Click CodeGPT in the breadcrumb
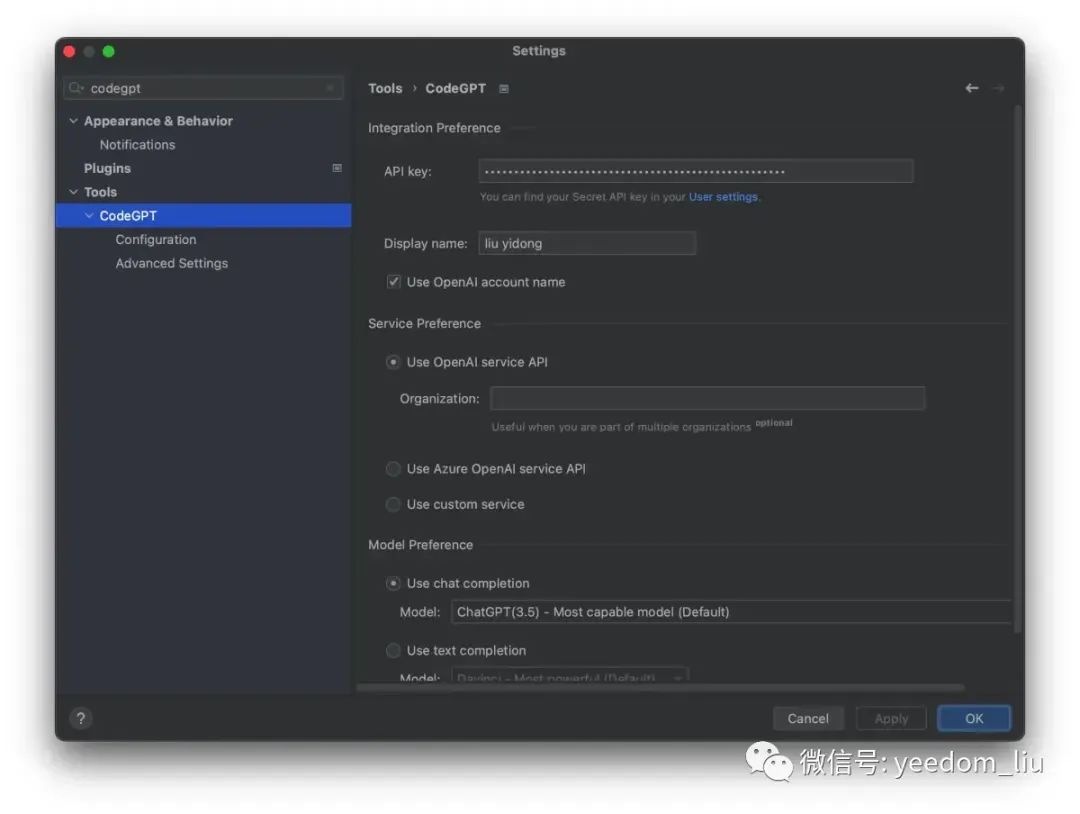This screenshot has width=1080, height=814. tap(455, 88)
